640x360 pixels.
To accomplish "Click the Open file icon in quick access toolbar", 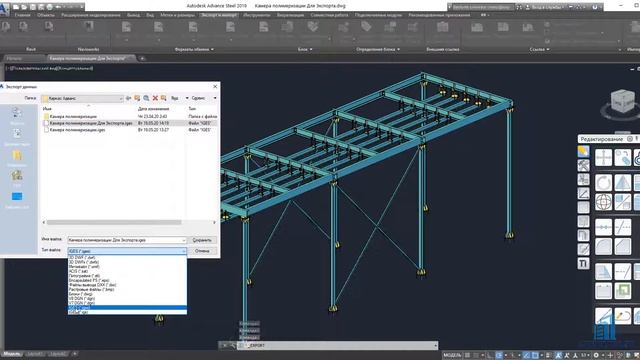I will click(24, 7).
